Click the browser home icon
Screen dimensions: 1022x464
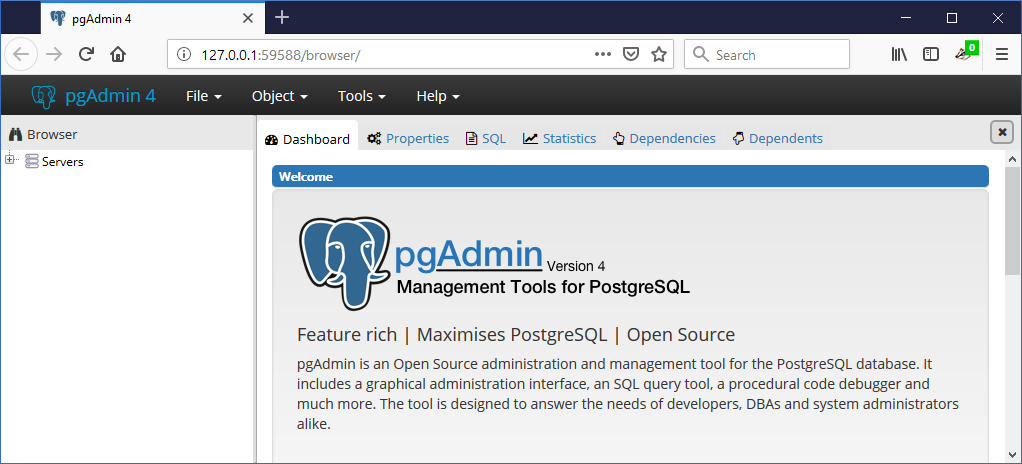pyautogui.click(x=118, y=54)
